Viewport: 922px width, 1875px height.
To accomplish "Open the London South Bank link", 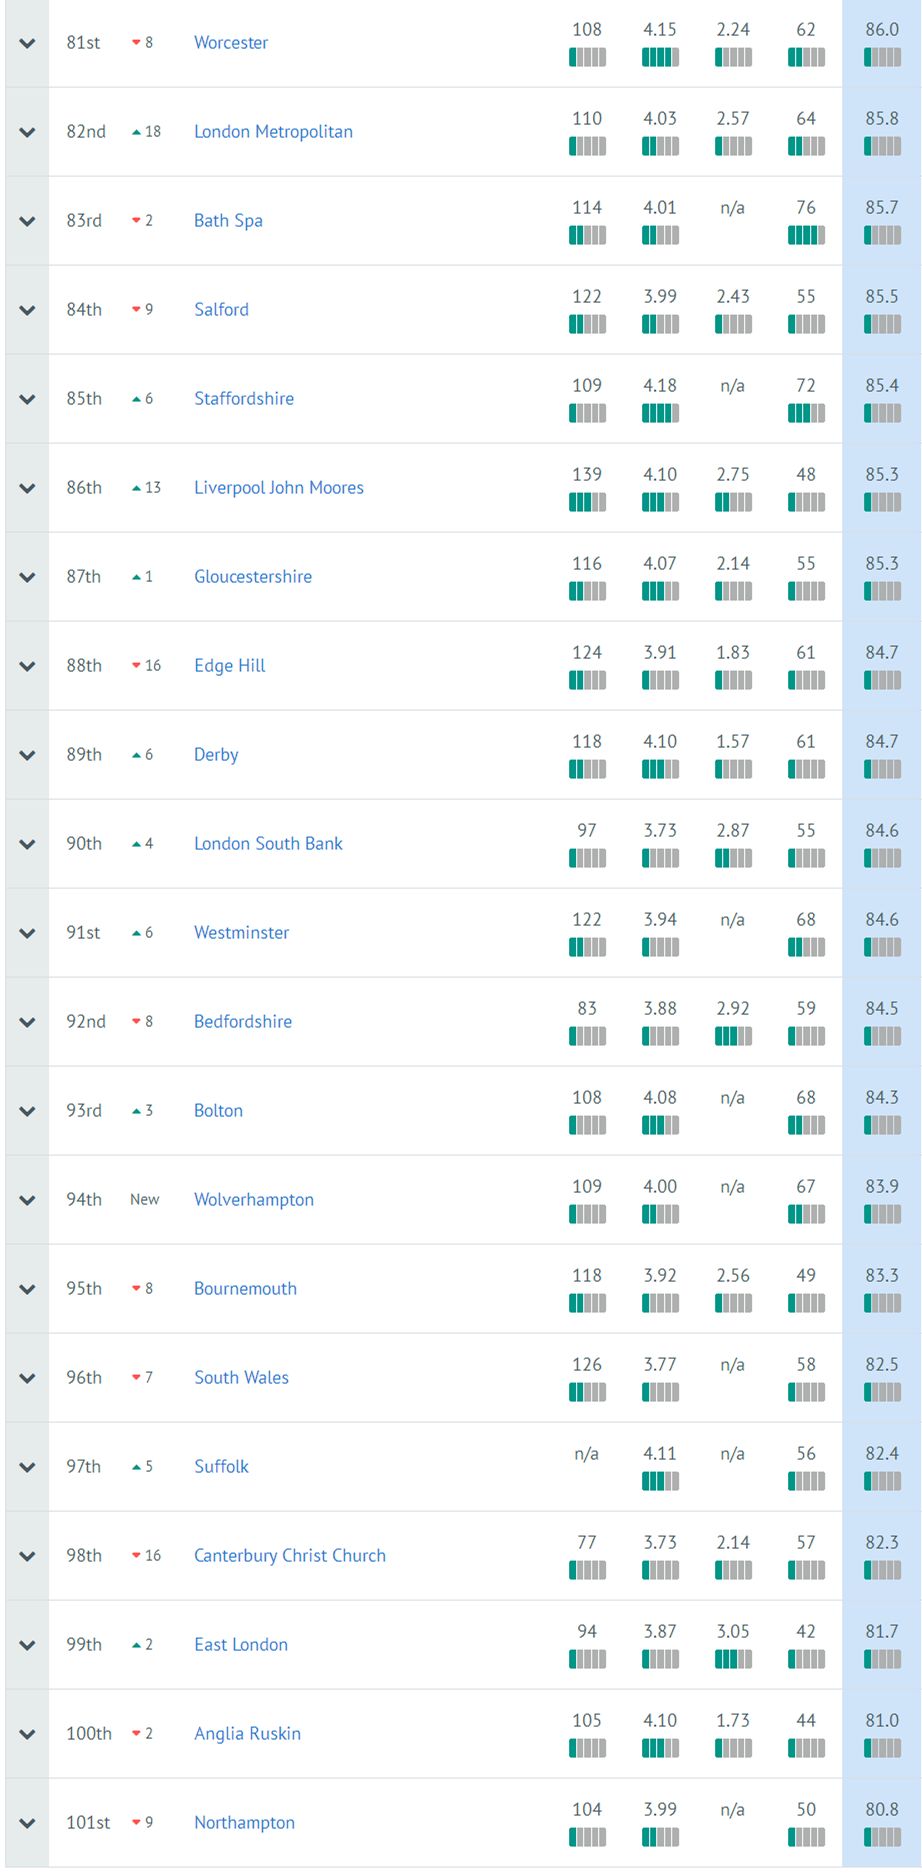I will [268, 844].
